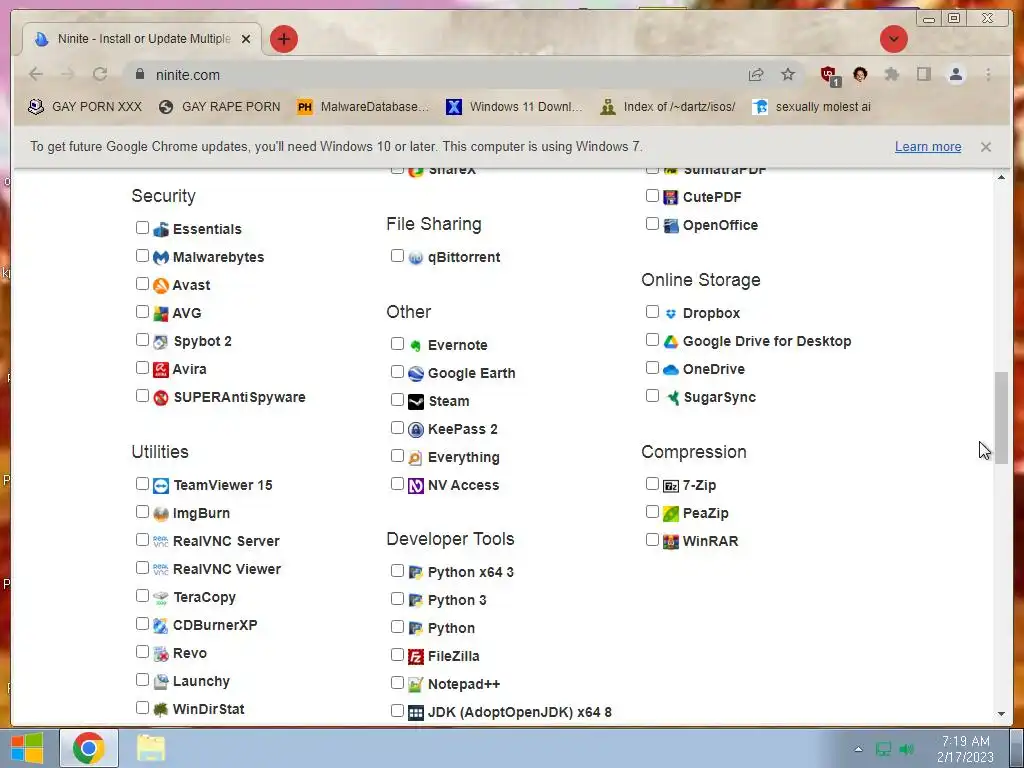Open the Index of /~dartz/isos/ bookmark
Viewport: 1024px width, 768px height.
coord(668,107)
